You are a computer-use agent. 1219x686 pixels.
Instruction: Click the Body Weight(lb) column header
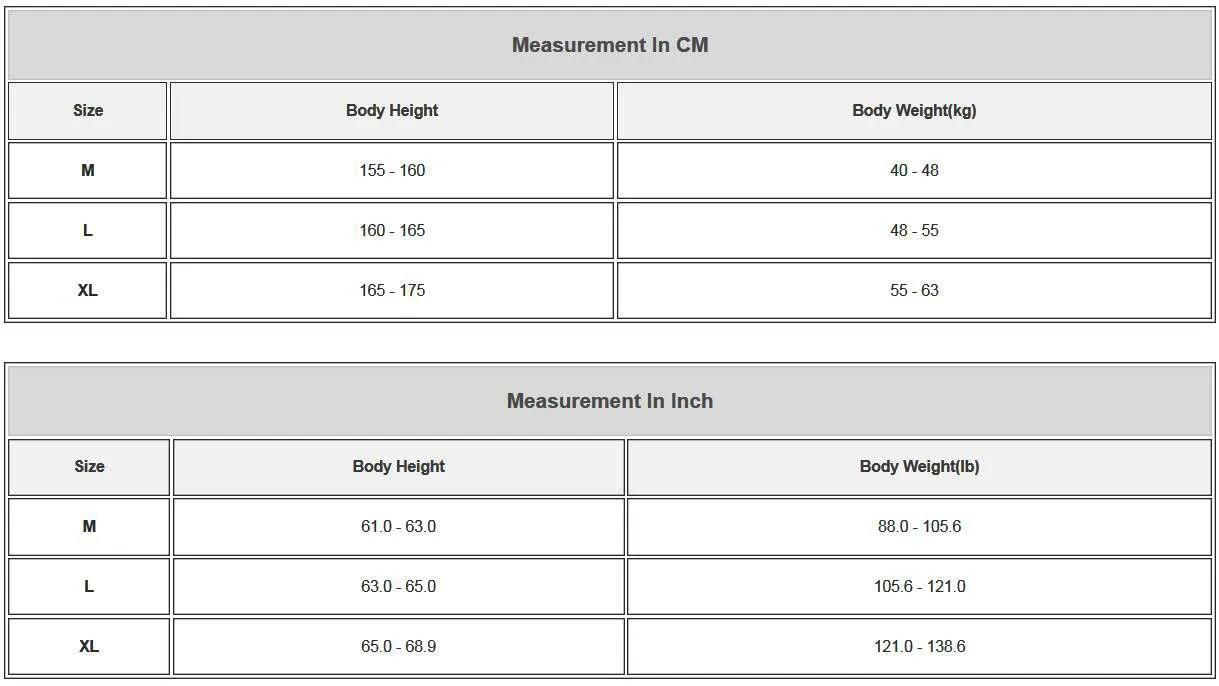point(919,466)
